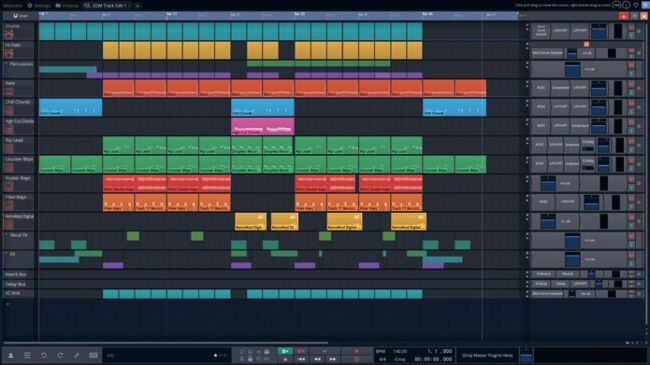Click the undo icon in bottom toolbar
650x365 pixels.
(x=44, y=355)
